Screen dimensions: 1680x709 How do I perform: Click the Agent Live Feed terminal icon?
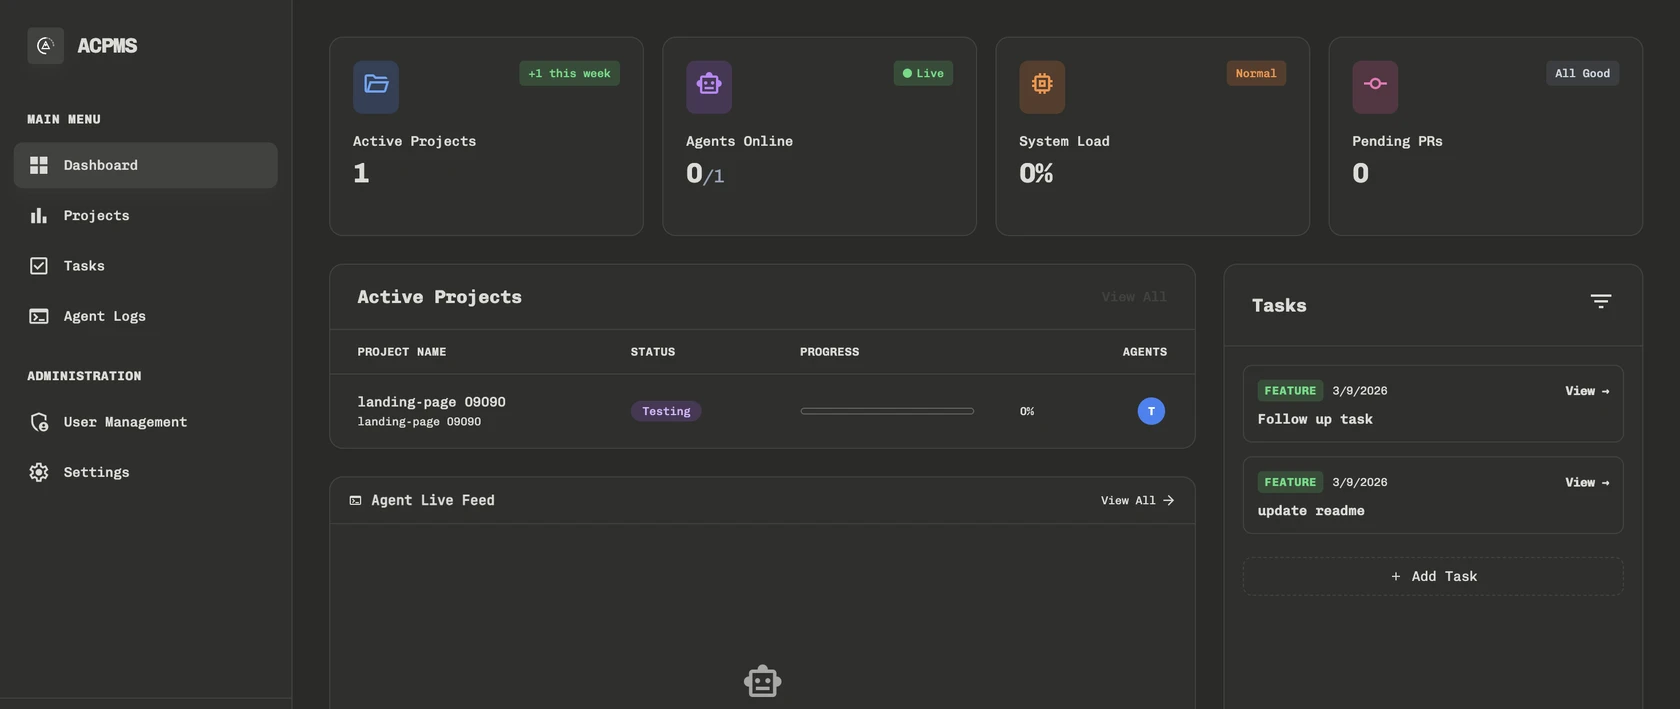pyautogui.click(x=355, y=501)
